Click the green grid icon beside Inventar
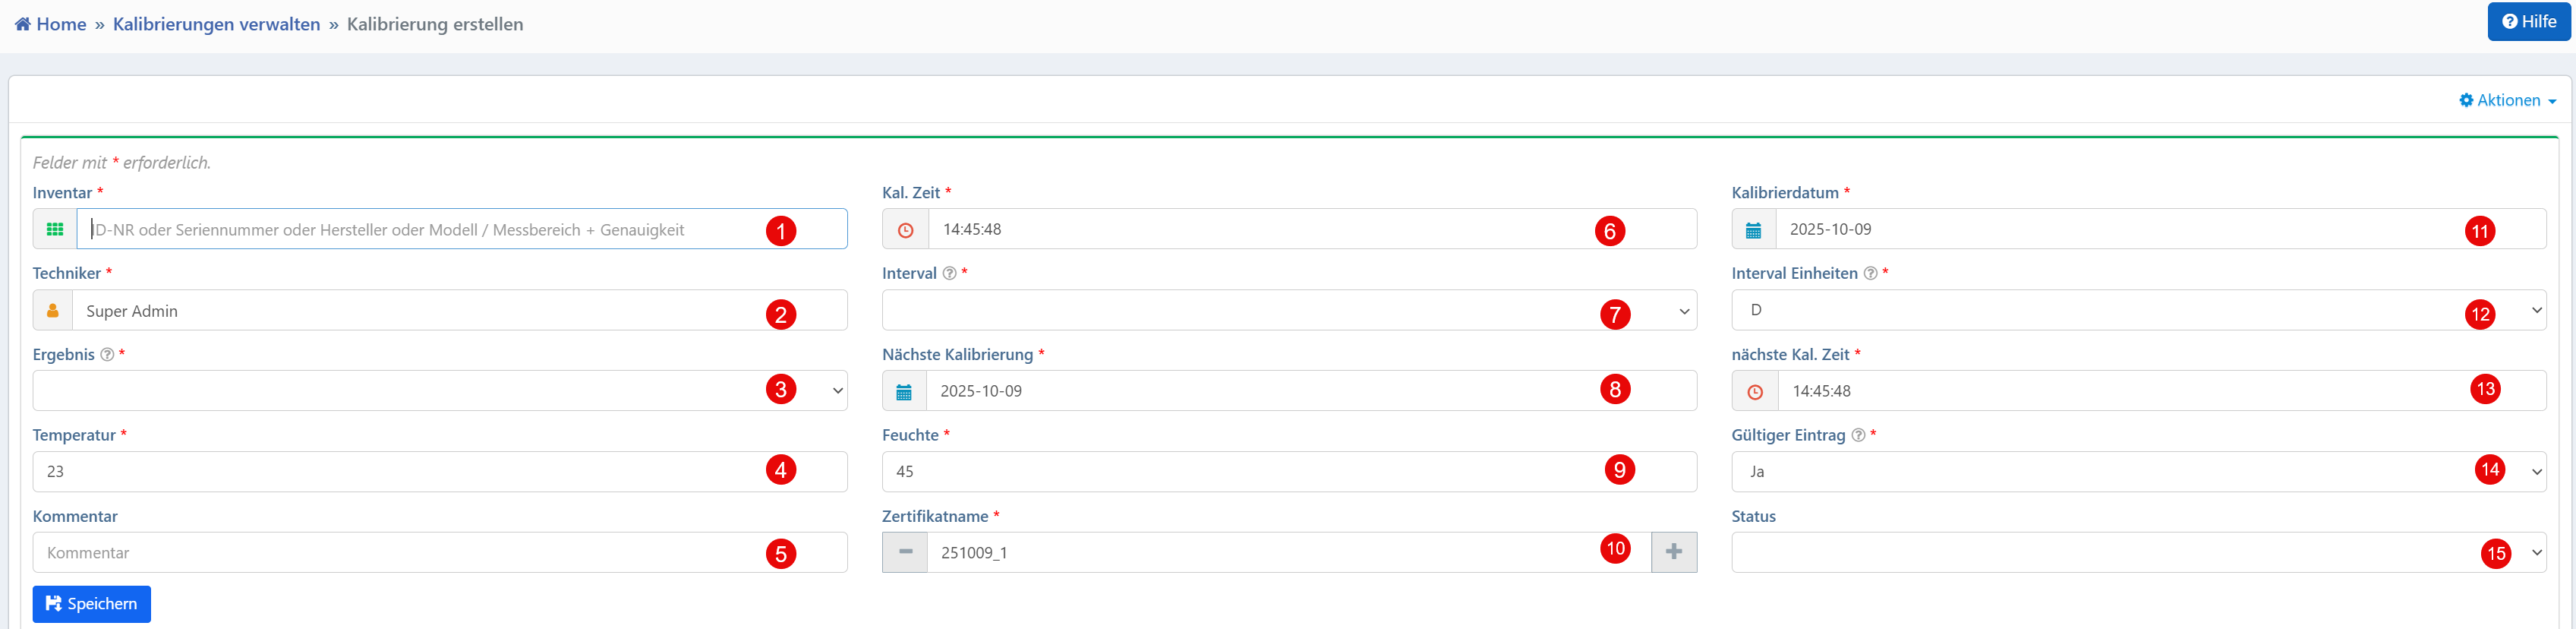The image size is (2576, 629). pyautogui.click(x=55, y=229)
